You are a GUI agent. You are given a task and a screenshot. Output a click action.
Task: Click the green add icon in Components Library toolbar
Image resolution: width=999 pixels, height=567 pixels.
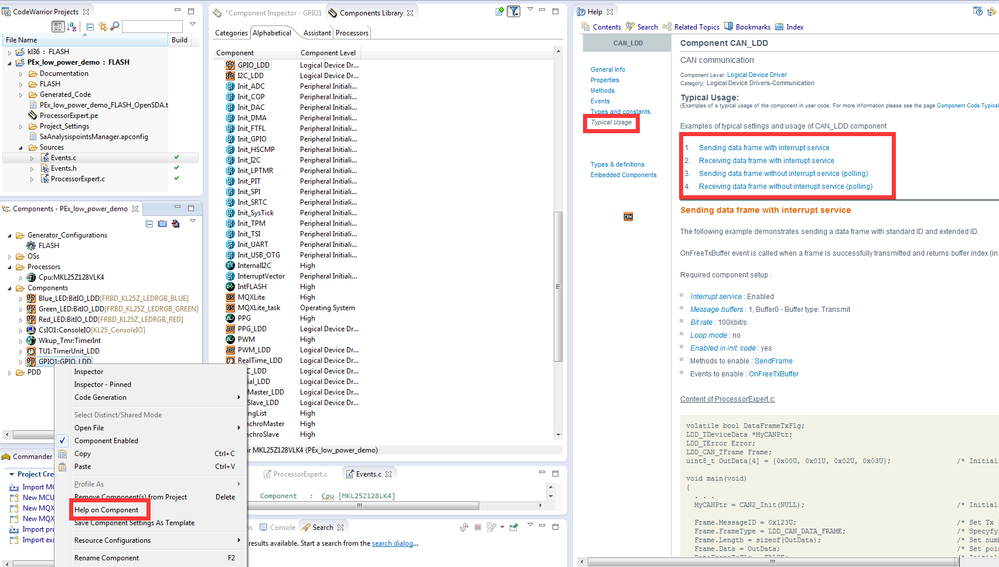pyautogui.click(x=500, y=11)
